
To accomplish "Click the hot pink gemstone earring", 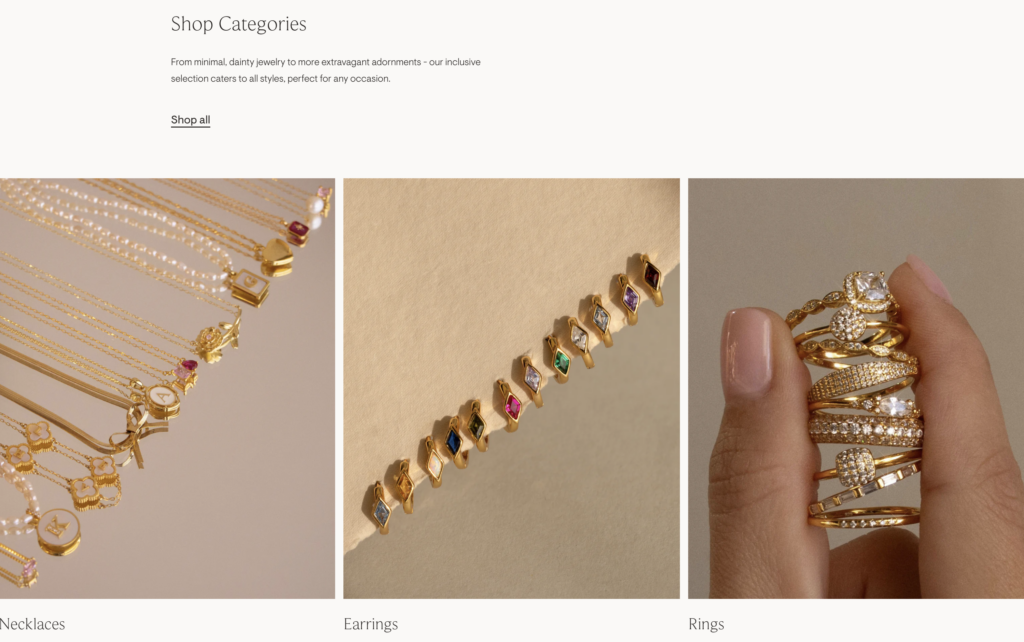I will point(511,406).
